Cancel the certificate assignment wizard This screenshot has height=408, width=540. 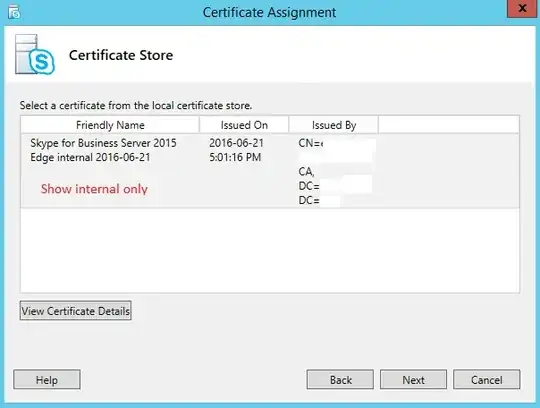pos(487,379)
